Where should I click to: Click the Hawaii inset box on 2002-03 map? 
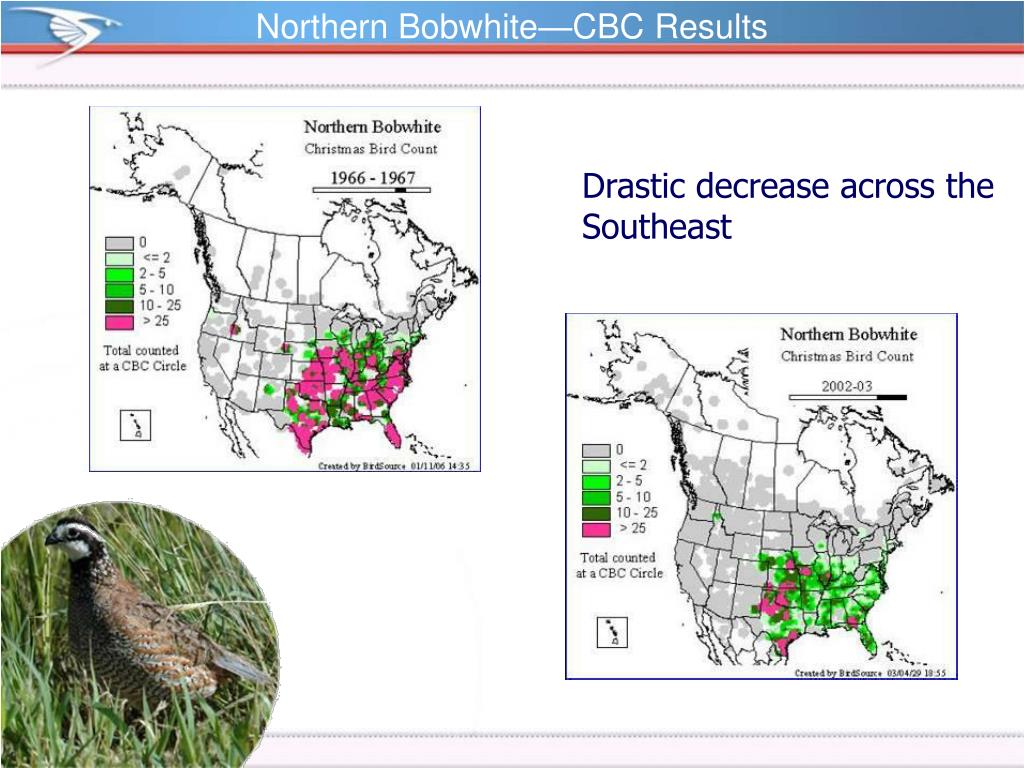pos(613,632)
